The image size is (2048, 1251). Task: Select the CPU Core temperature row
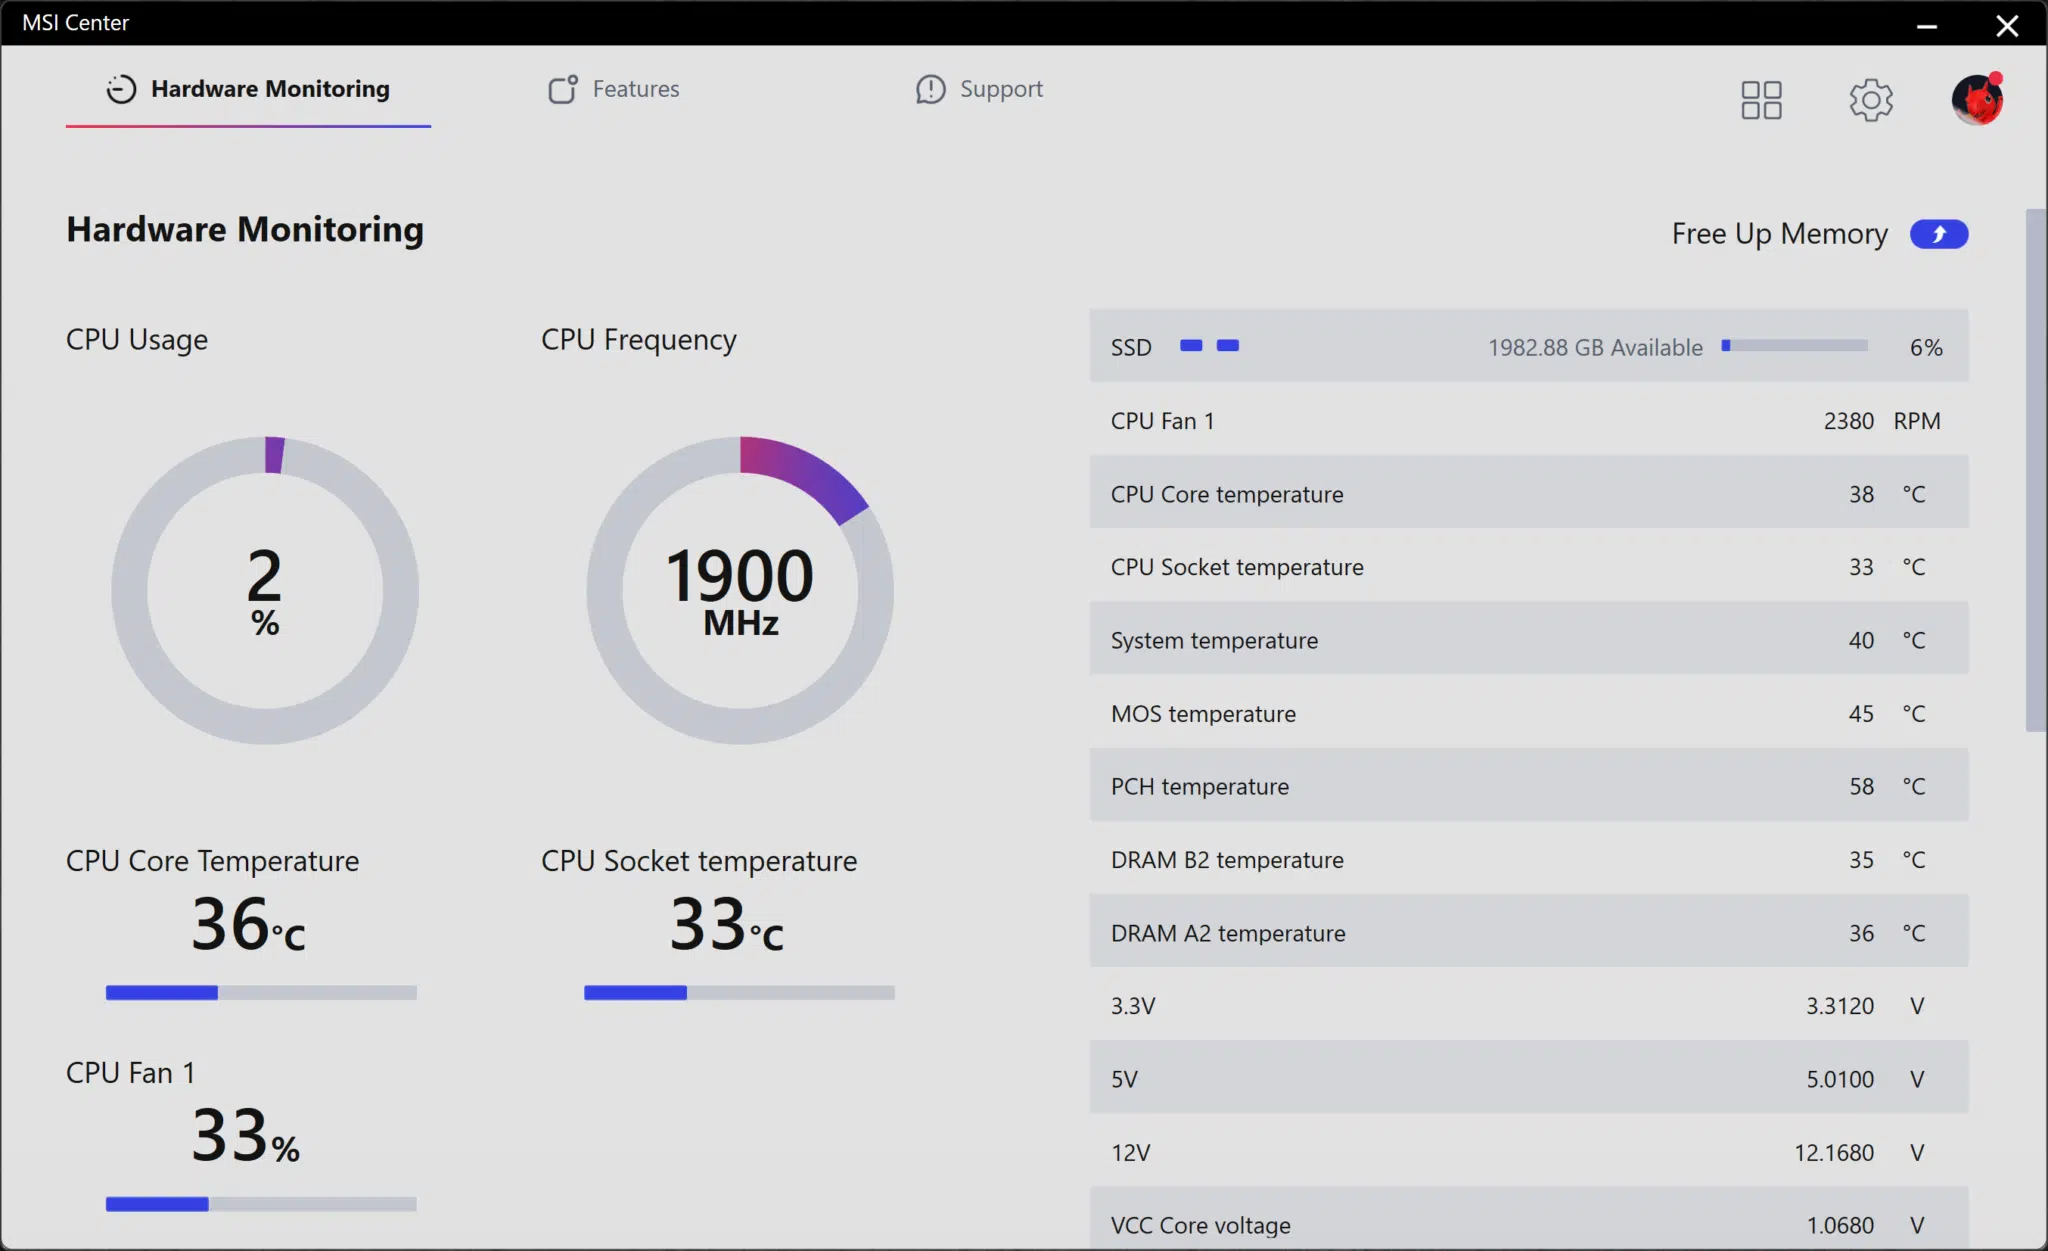coord(1529,493)
